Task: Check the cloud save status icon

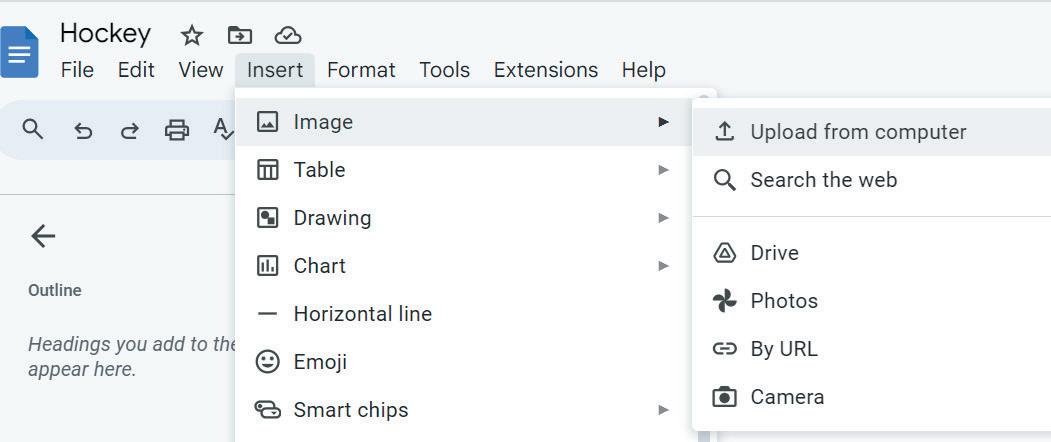Action: click(288, 36)
